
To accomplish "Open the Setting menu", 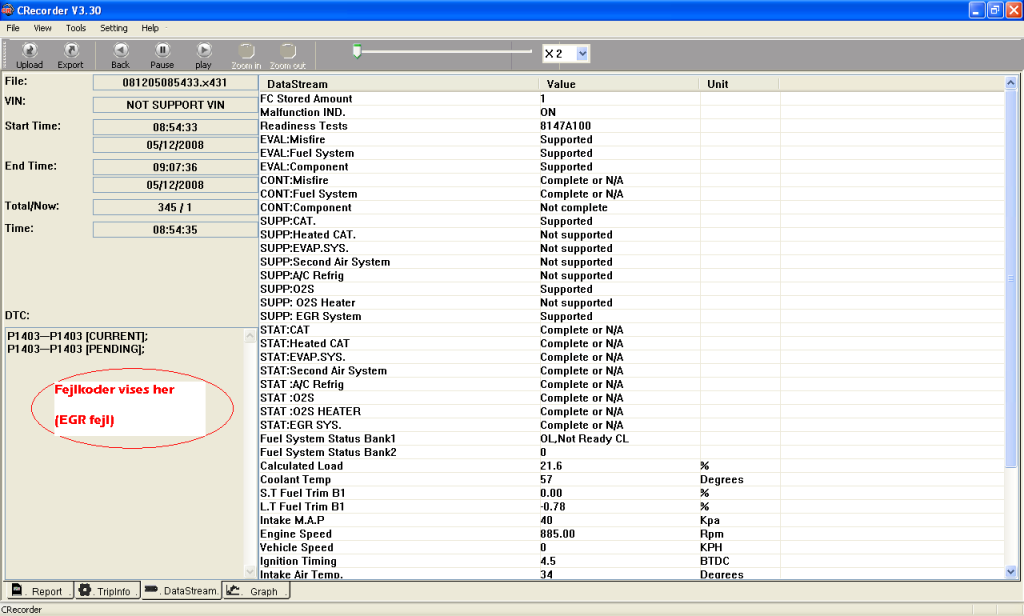I will click(x=113, y=28).
